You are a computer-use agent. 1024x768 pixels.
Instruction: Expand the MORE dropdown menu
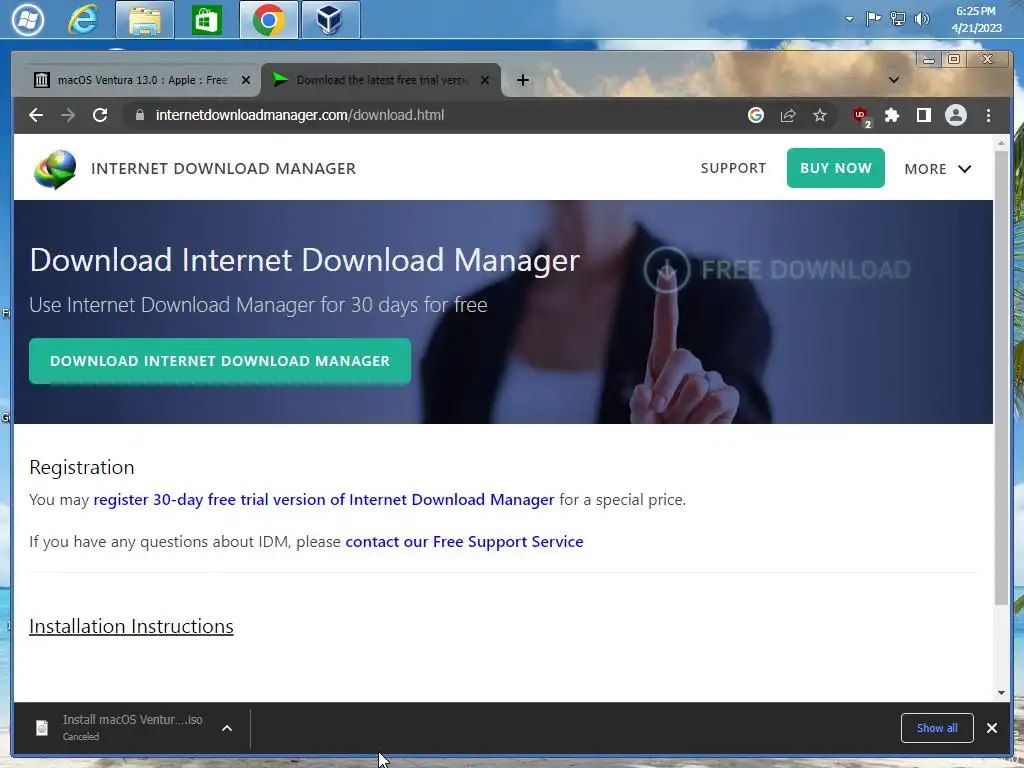tap(938, 169)
